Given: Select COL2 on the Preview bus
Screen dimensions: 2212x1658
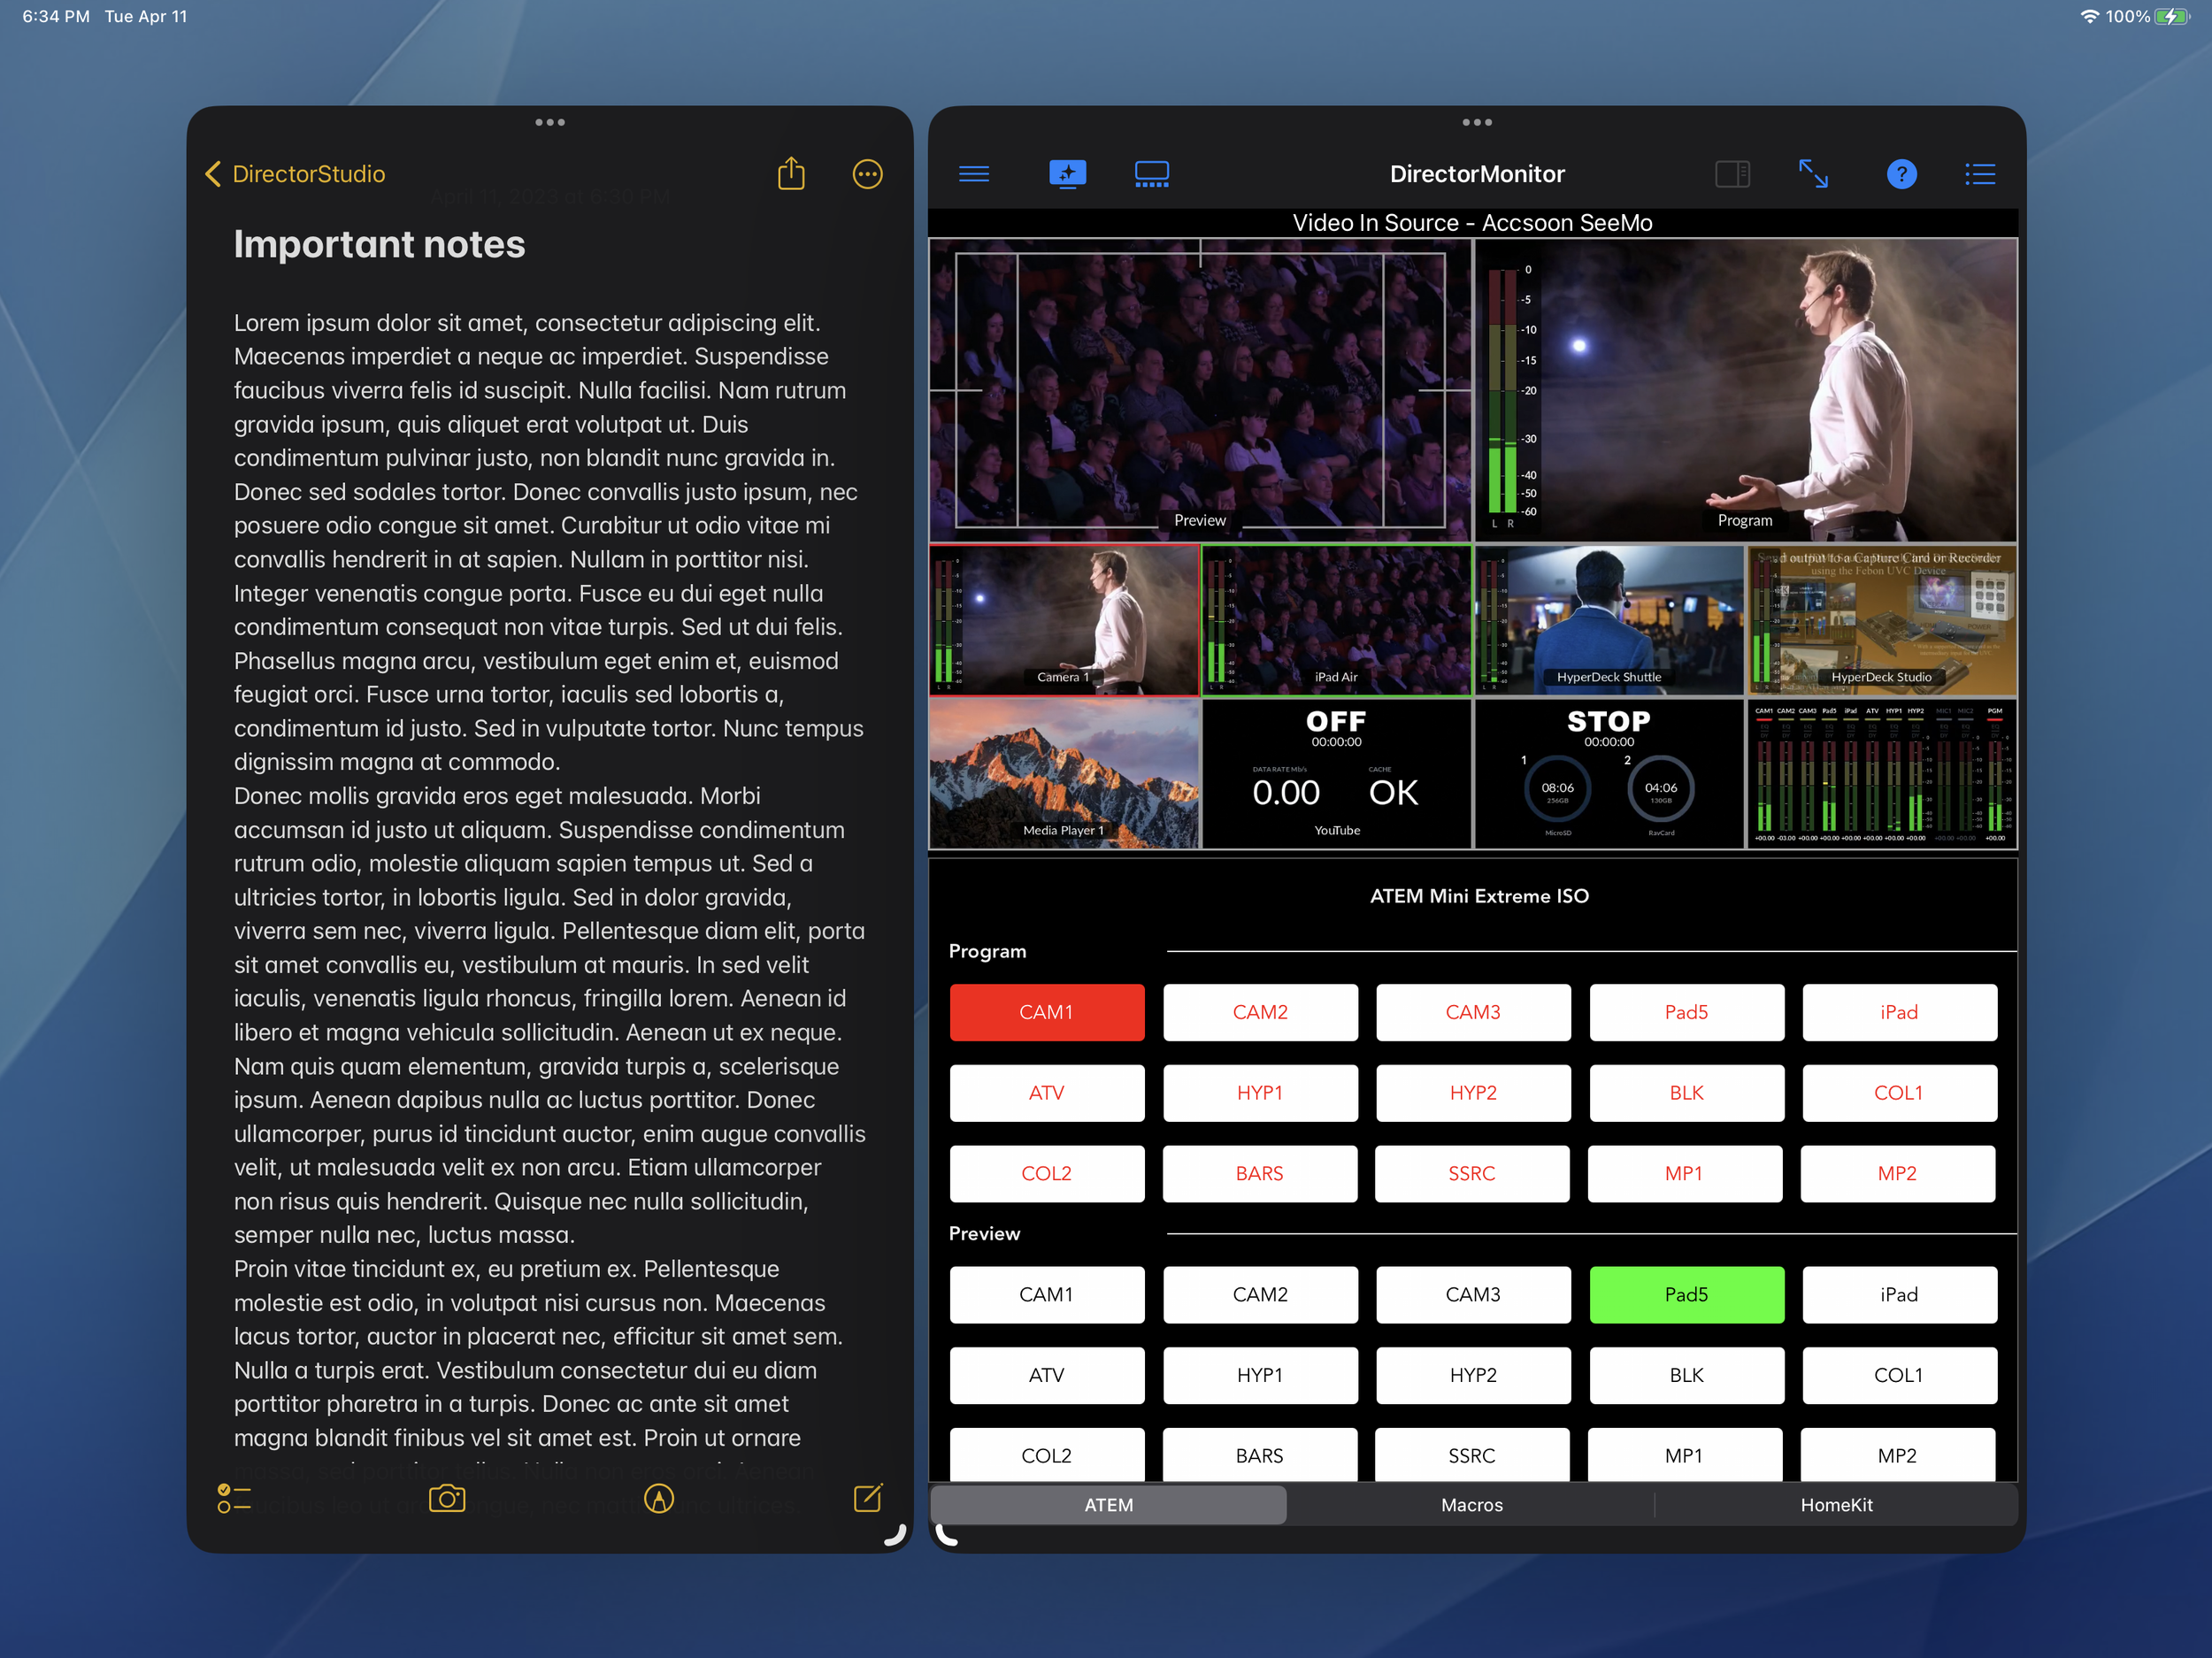Looking at the screenshot, I should coord(1047,1454).
